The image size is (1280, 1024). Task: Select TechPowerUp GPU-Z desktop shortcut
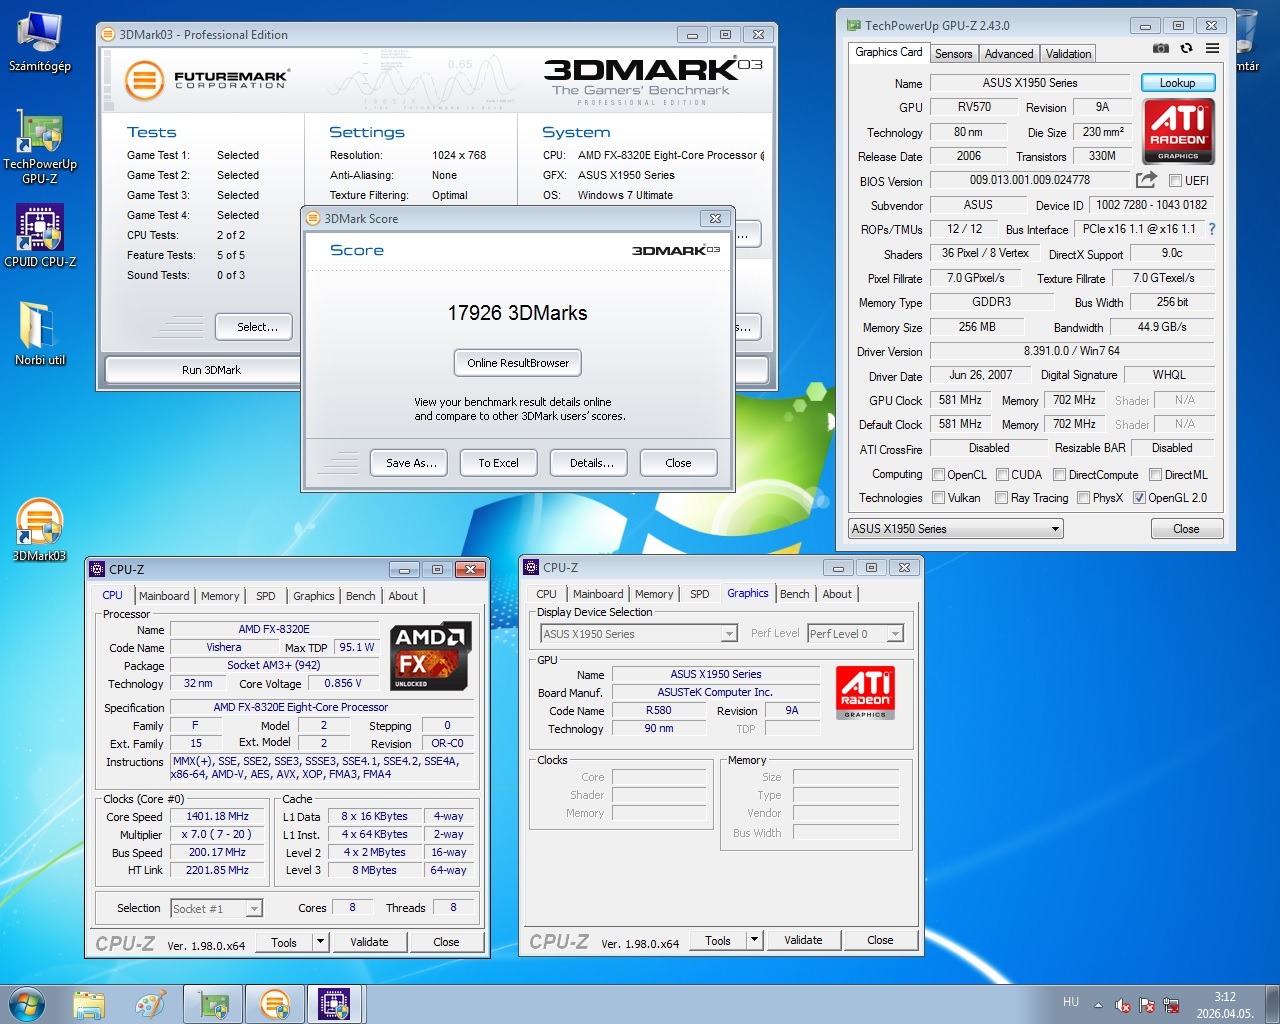coord(40,148)
